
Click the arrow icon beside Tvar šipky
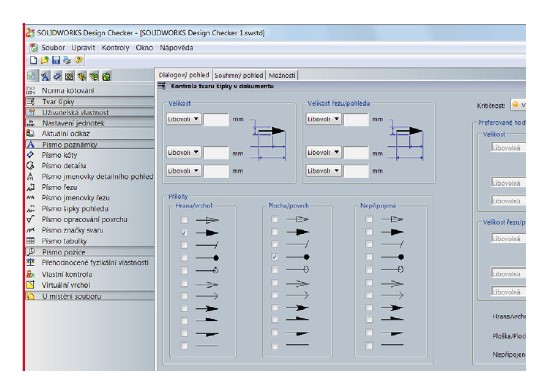(31, 101)
